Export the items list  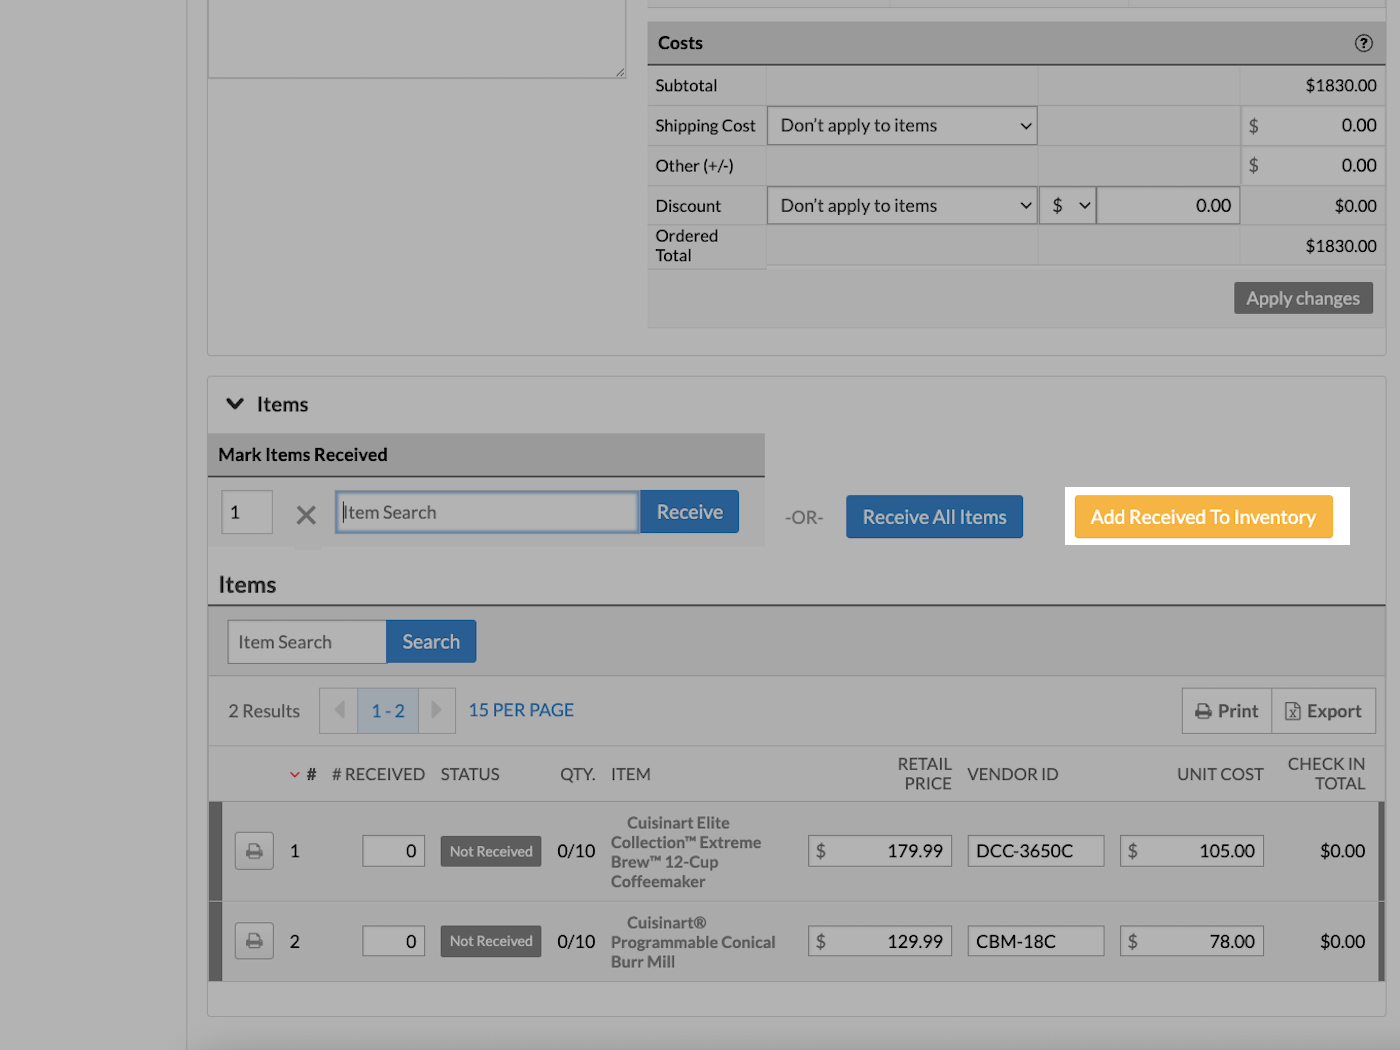[x=1323, y=711]
